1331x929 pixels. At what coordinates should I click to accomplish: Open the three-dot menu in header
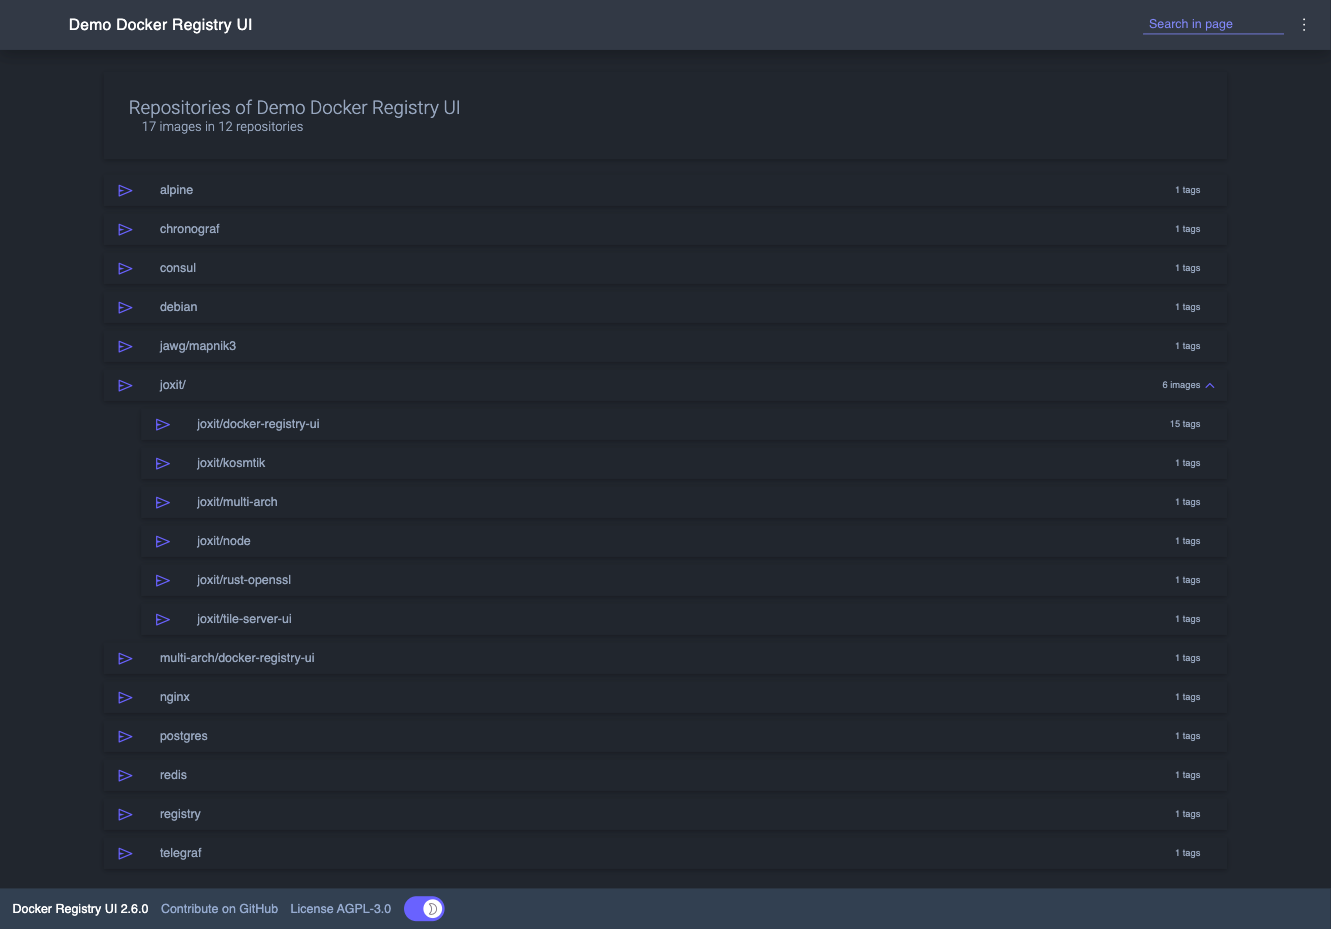[x=1304, y=25]
